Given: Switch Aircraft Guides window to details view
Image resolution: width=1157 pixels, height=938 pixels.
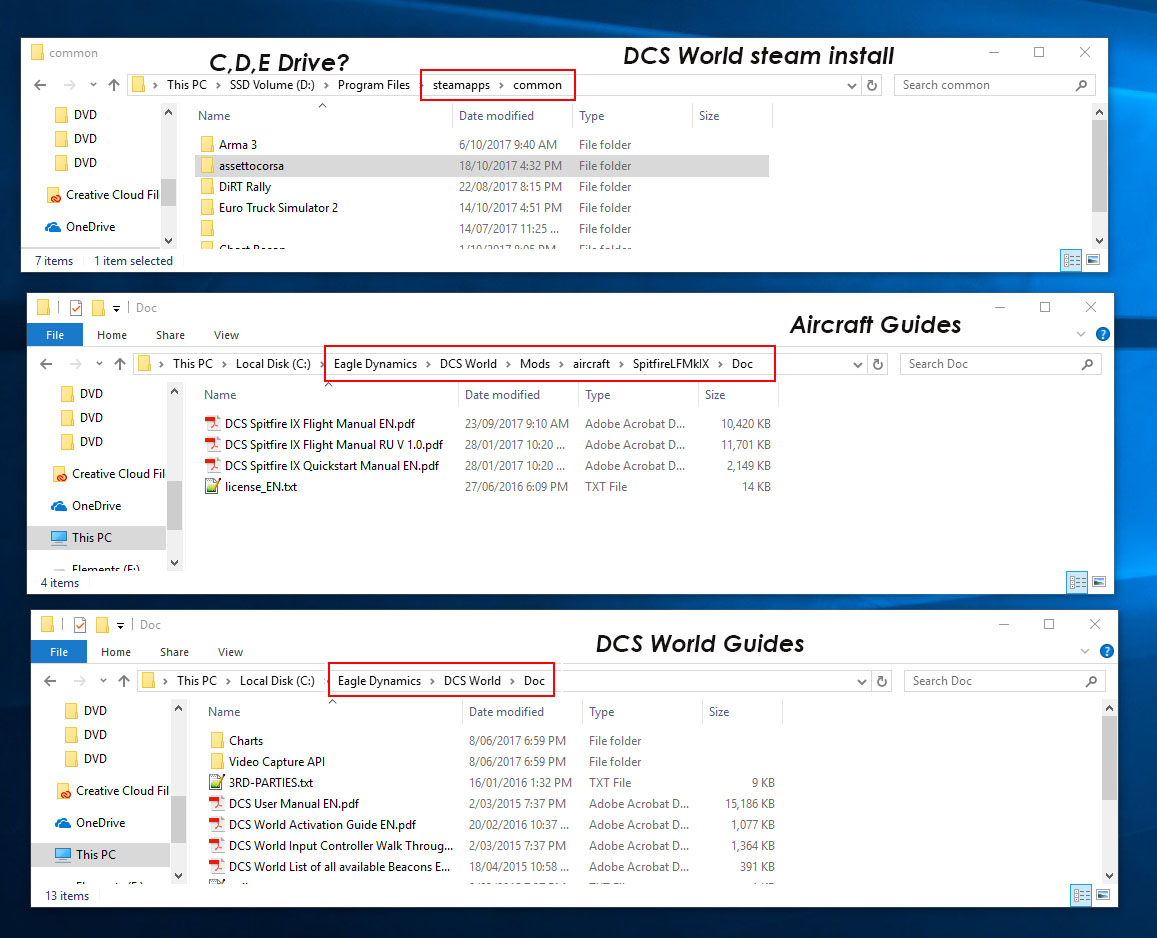Looking at the screenshot, I should pyautogui.click(x=1077, y=582).
